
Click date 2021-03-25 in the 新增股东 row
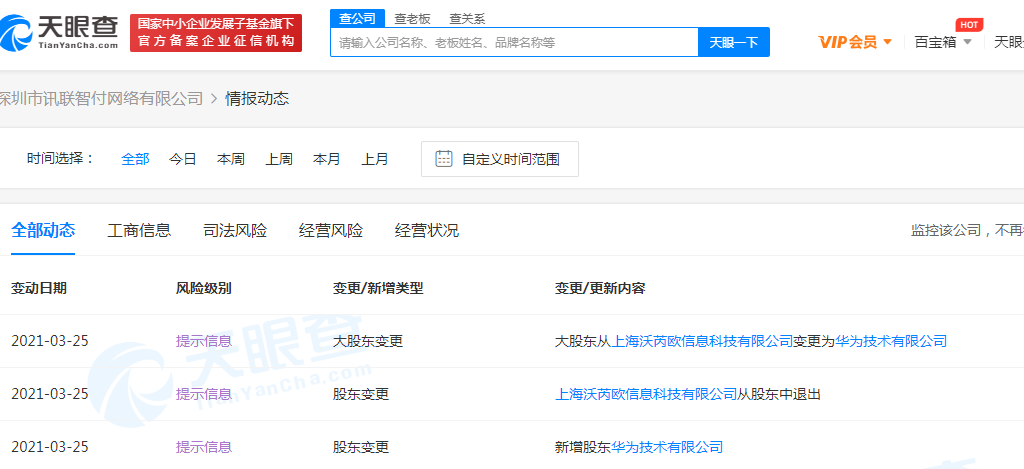coord(50,447)
